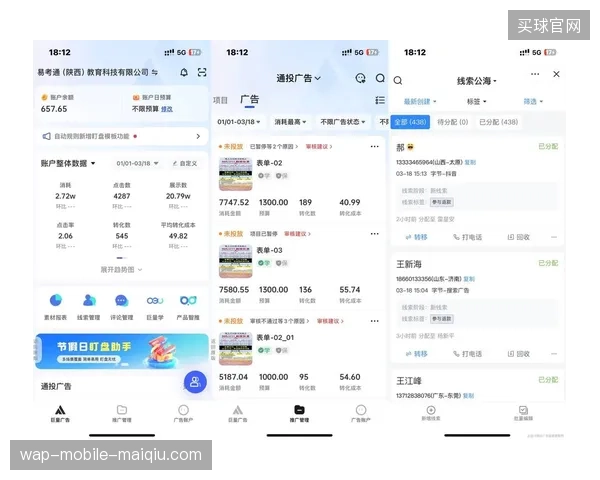Open 审核不通过等3个原因 details link
Viewport: 600px width, 480px height.
pos(279,321)
